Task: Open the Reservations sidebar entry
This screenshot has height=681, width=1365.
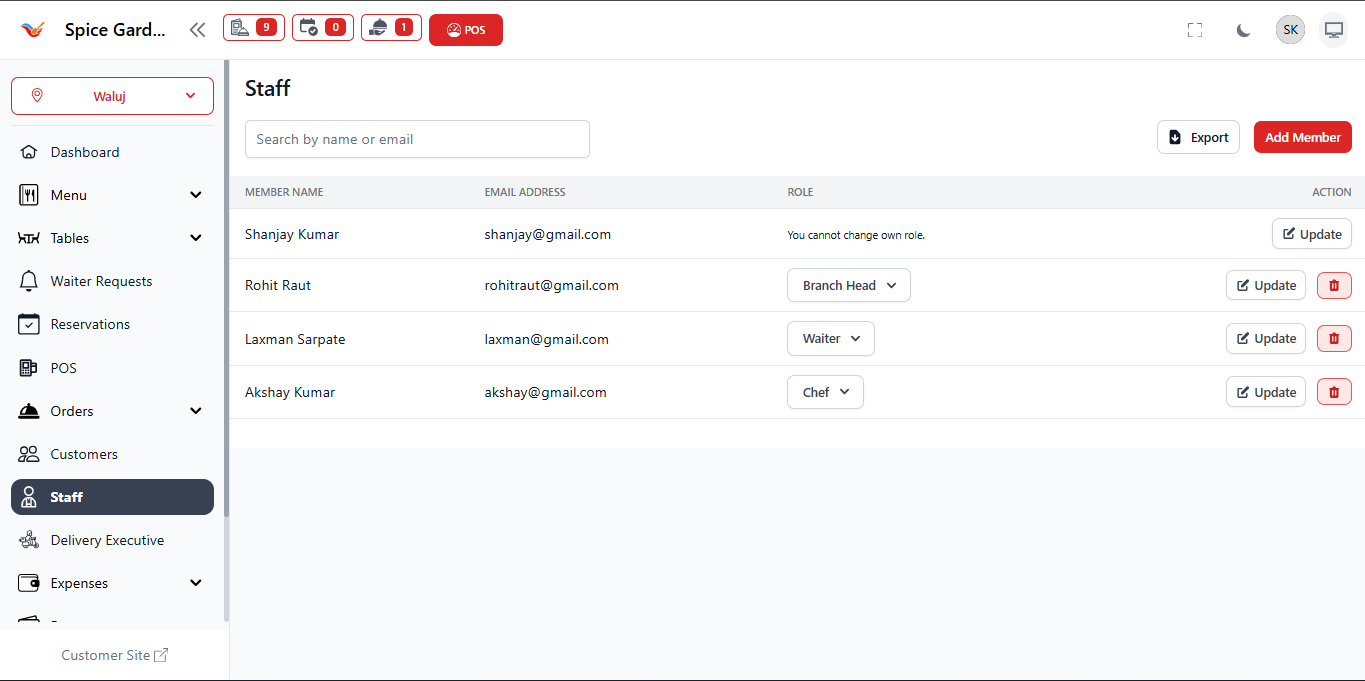Action: point(89,323)
